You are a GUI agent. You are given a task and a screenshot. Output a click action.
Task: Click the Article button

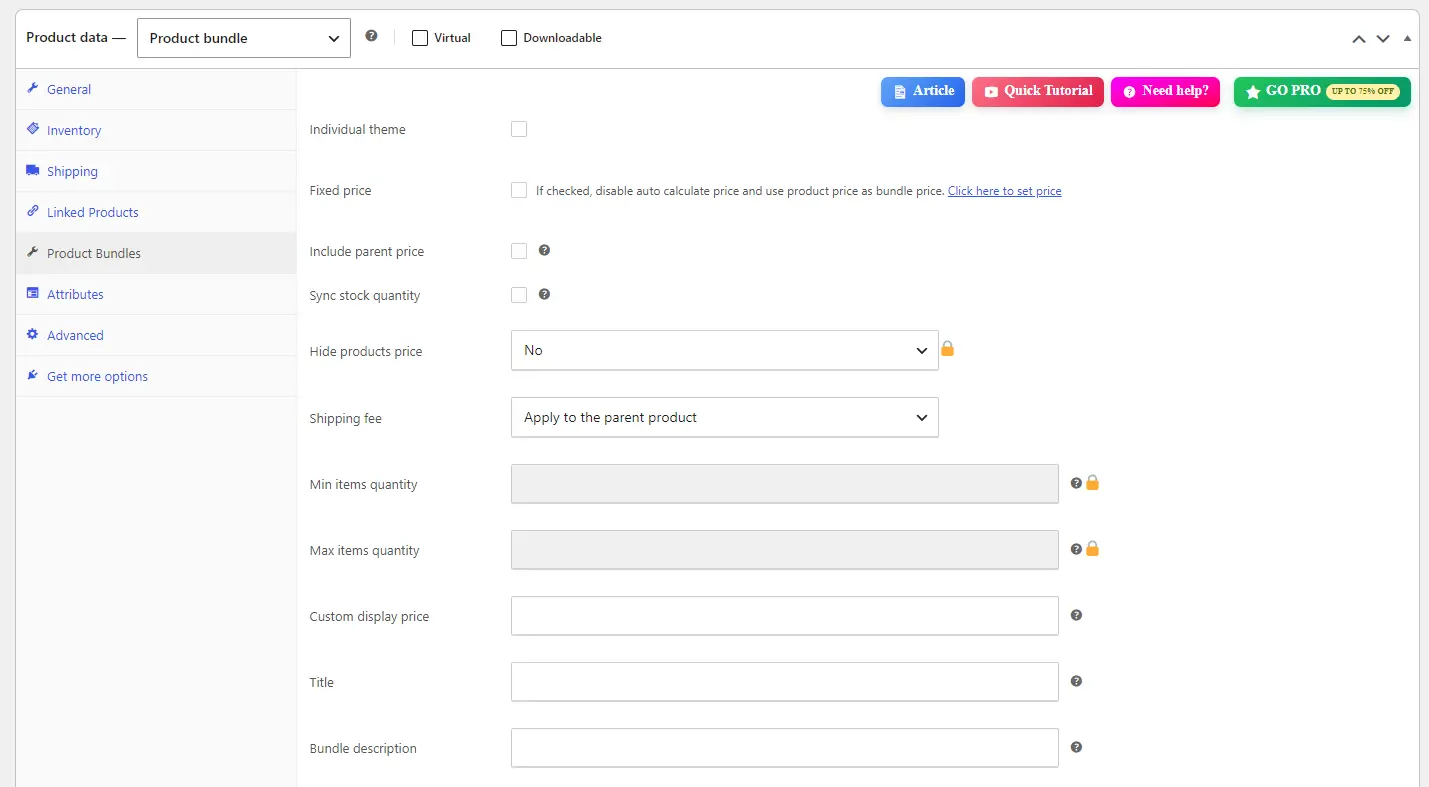923,91
